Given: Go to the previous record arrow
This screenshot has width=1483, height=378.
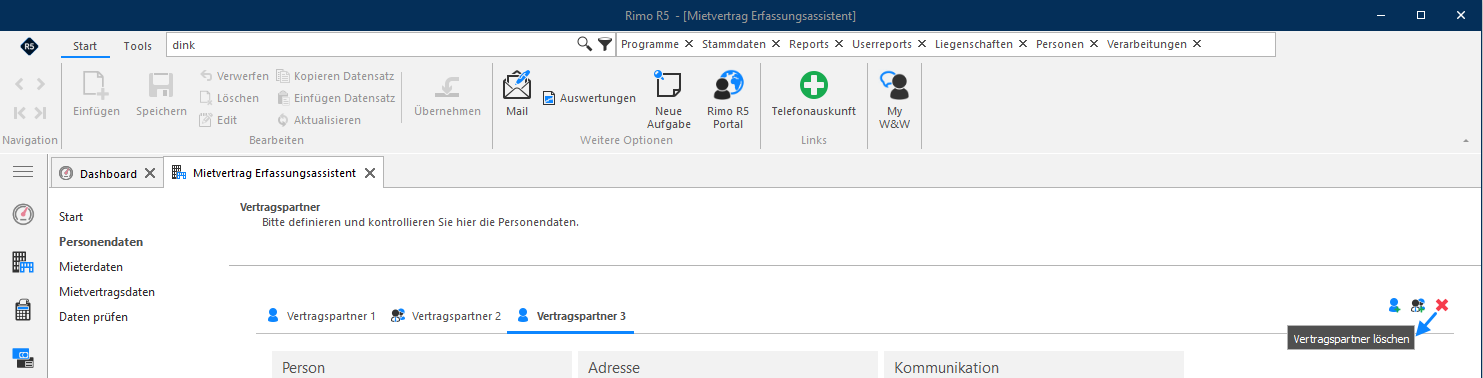Looking at the screenshot, I should click(20, 84).
